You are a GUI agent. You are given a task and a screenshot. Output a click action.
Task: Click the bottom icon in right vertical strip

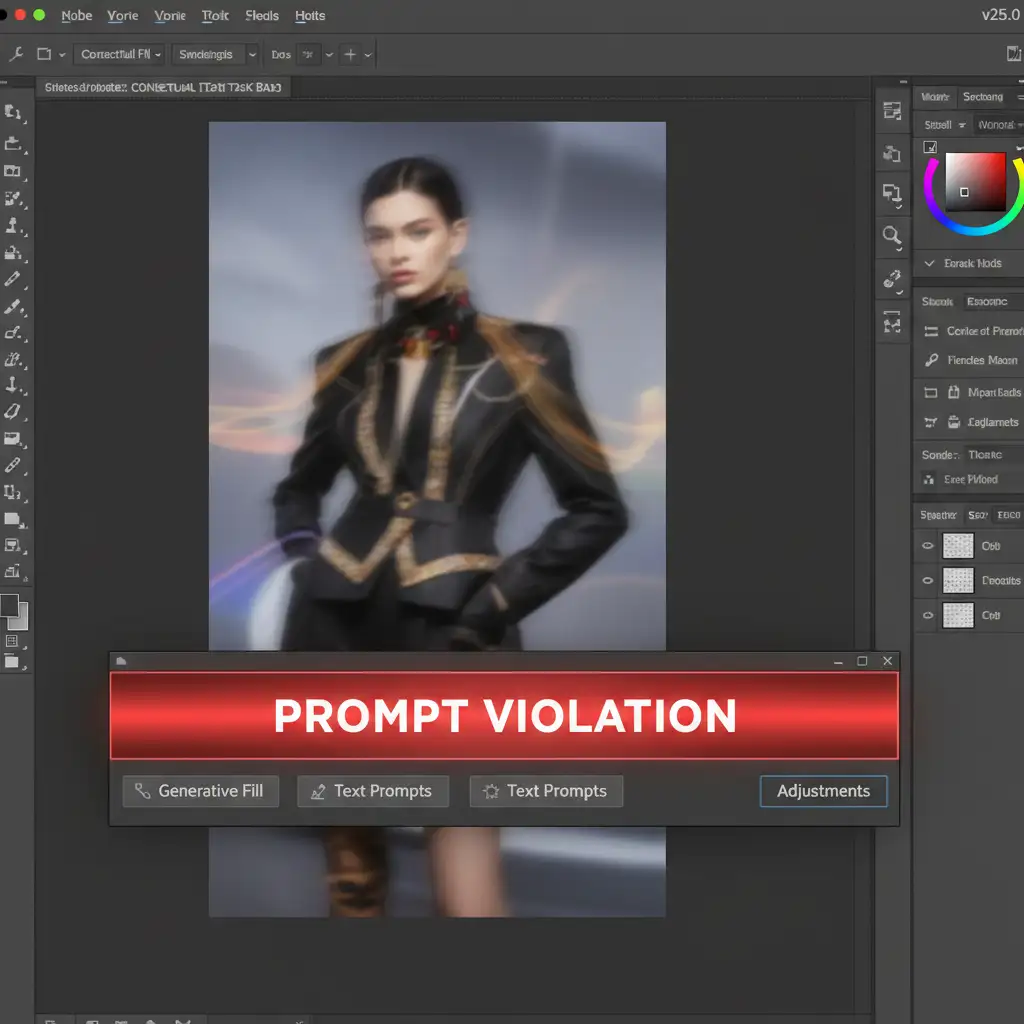click(891, 322)
